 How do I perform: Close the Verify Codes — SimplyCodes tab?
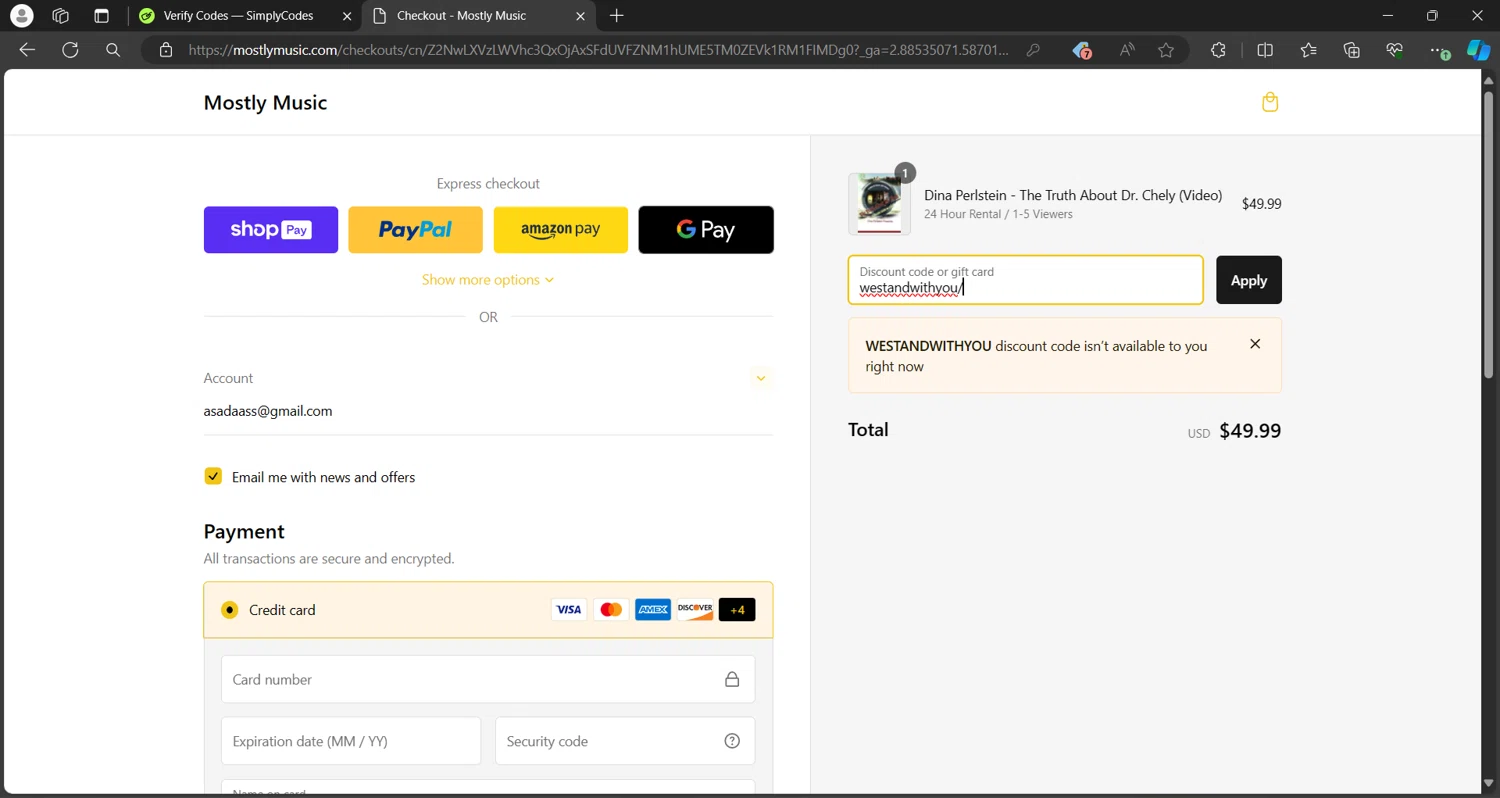tap(347, 16)
